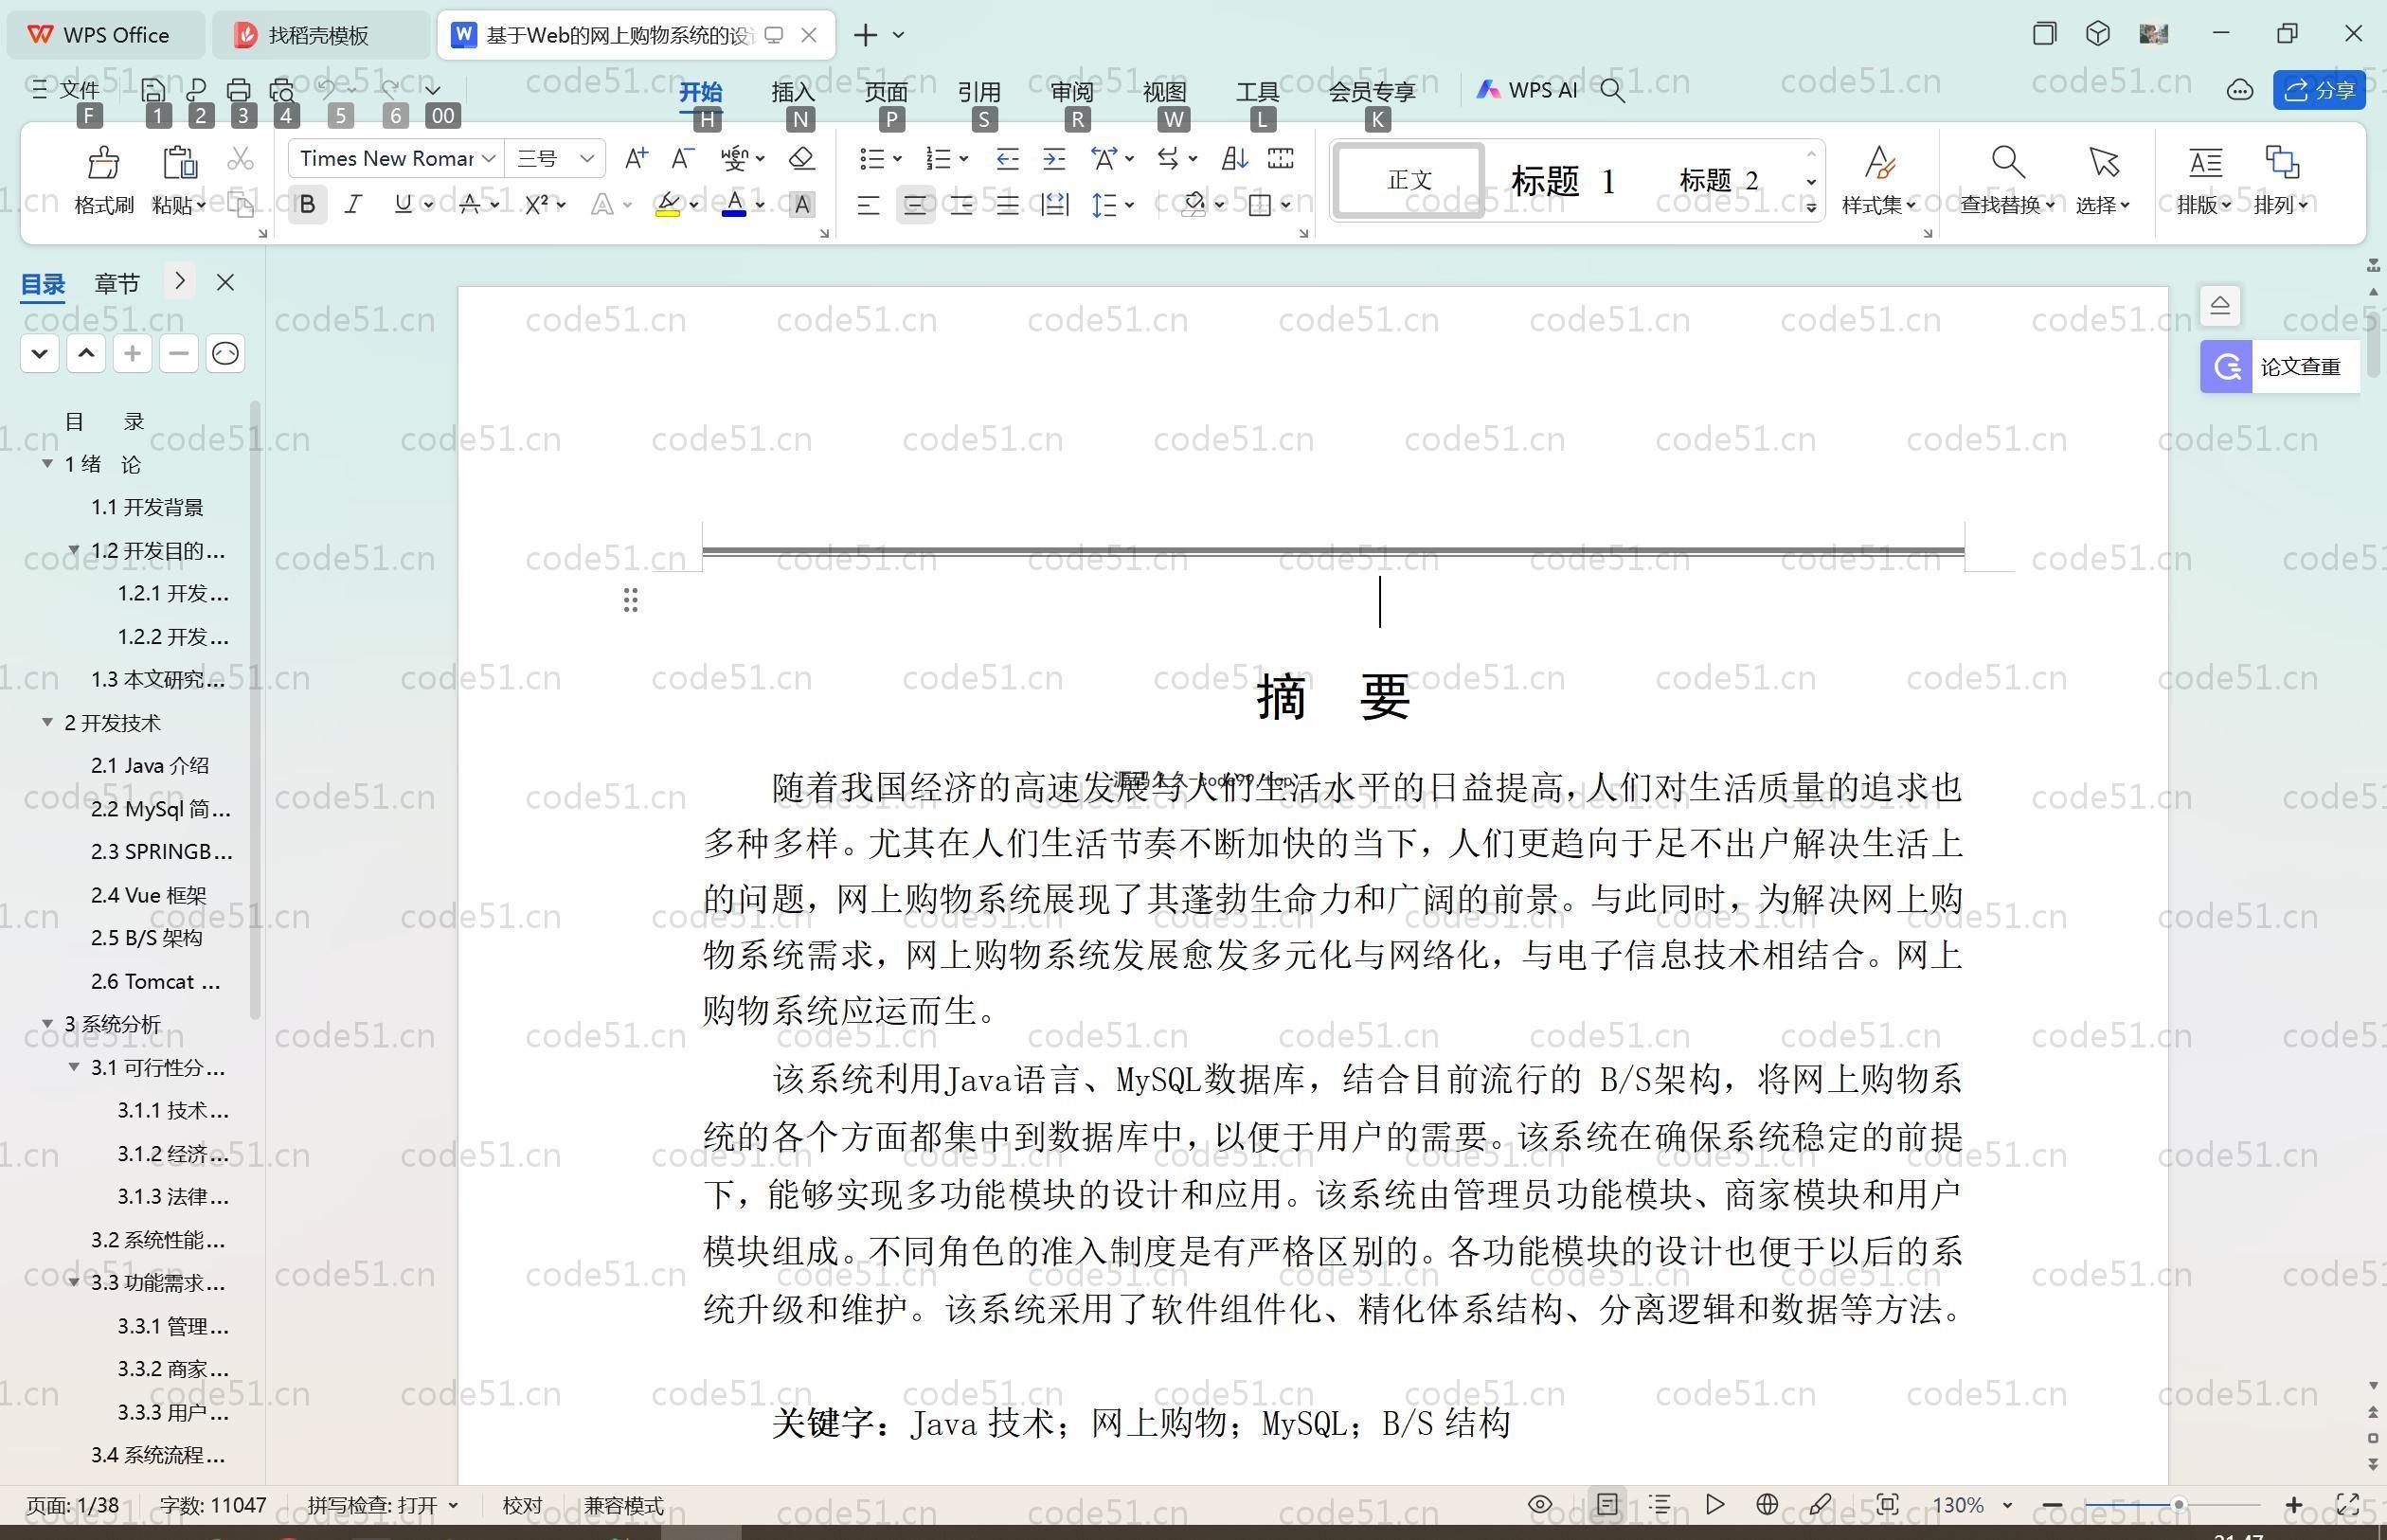Screen dimensions: 2387x1540
Task: Click the font color A swatch
Action: pos(734,205)
